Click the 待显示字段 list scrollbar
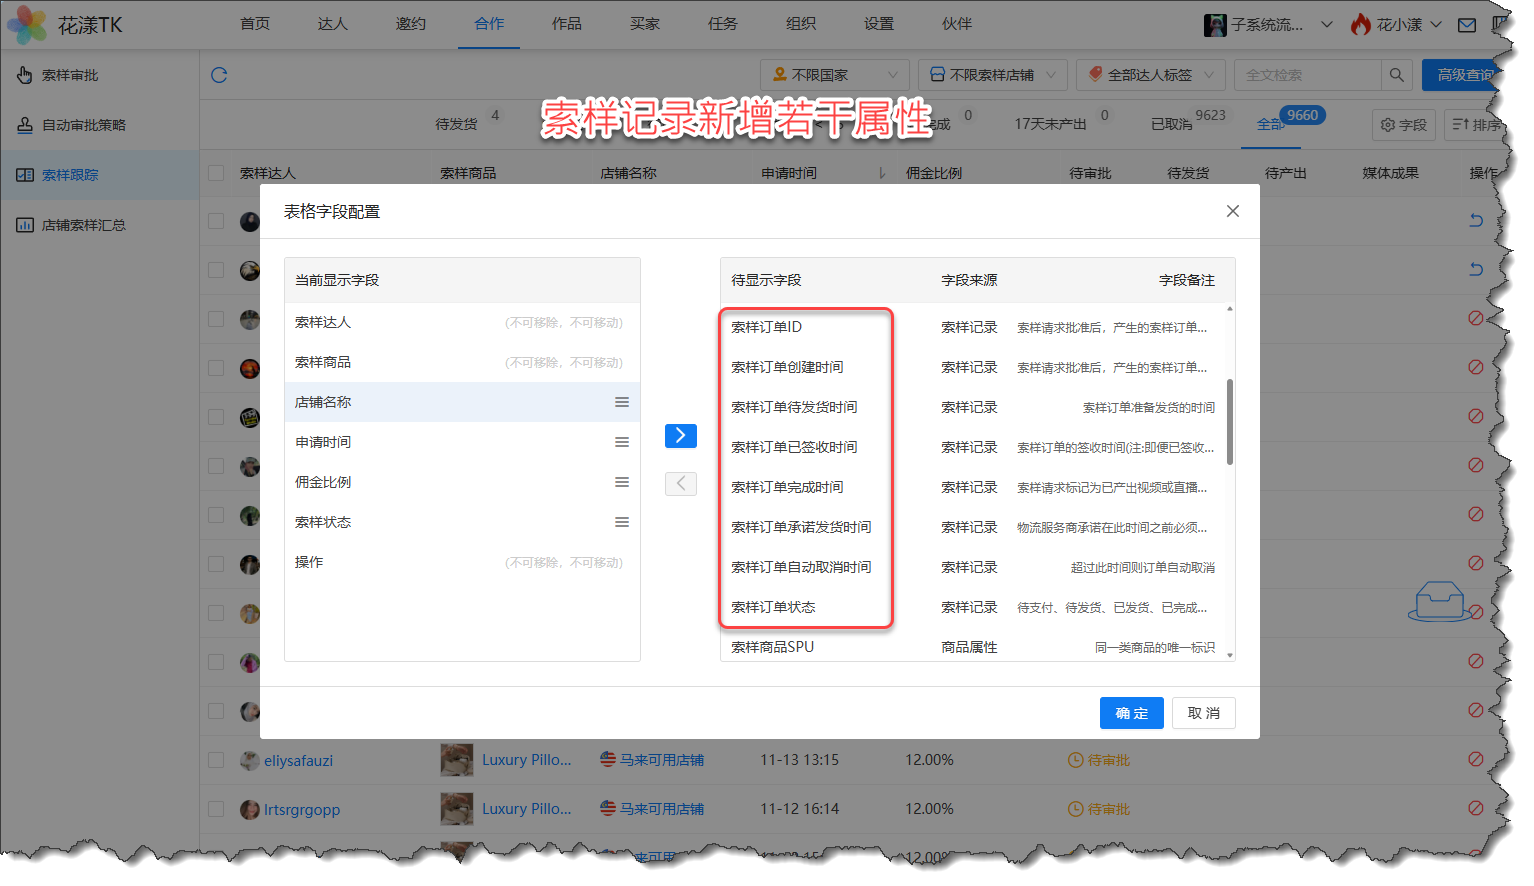The image size is (1534, 886). [1229, 420]
